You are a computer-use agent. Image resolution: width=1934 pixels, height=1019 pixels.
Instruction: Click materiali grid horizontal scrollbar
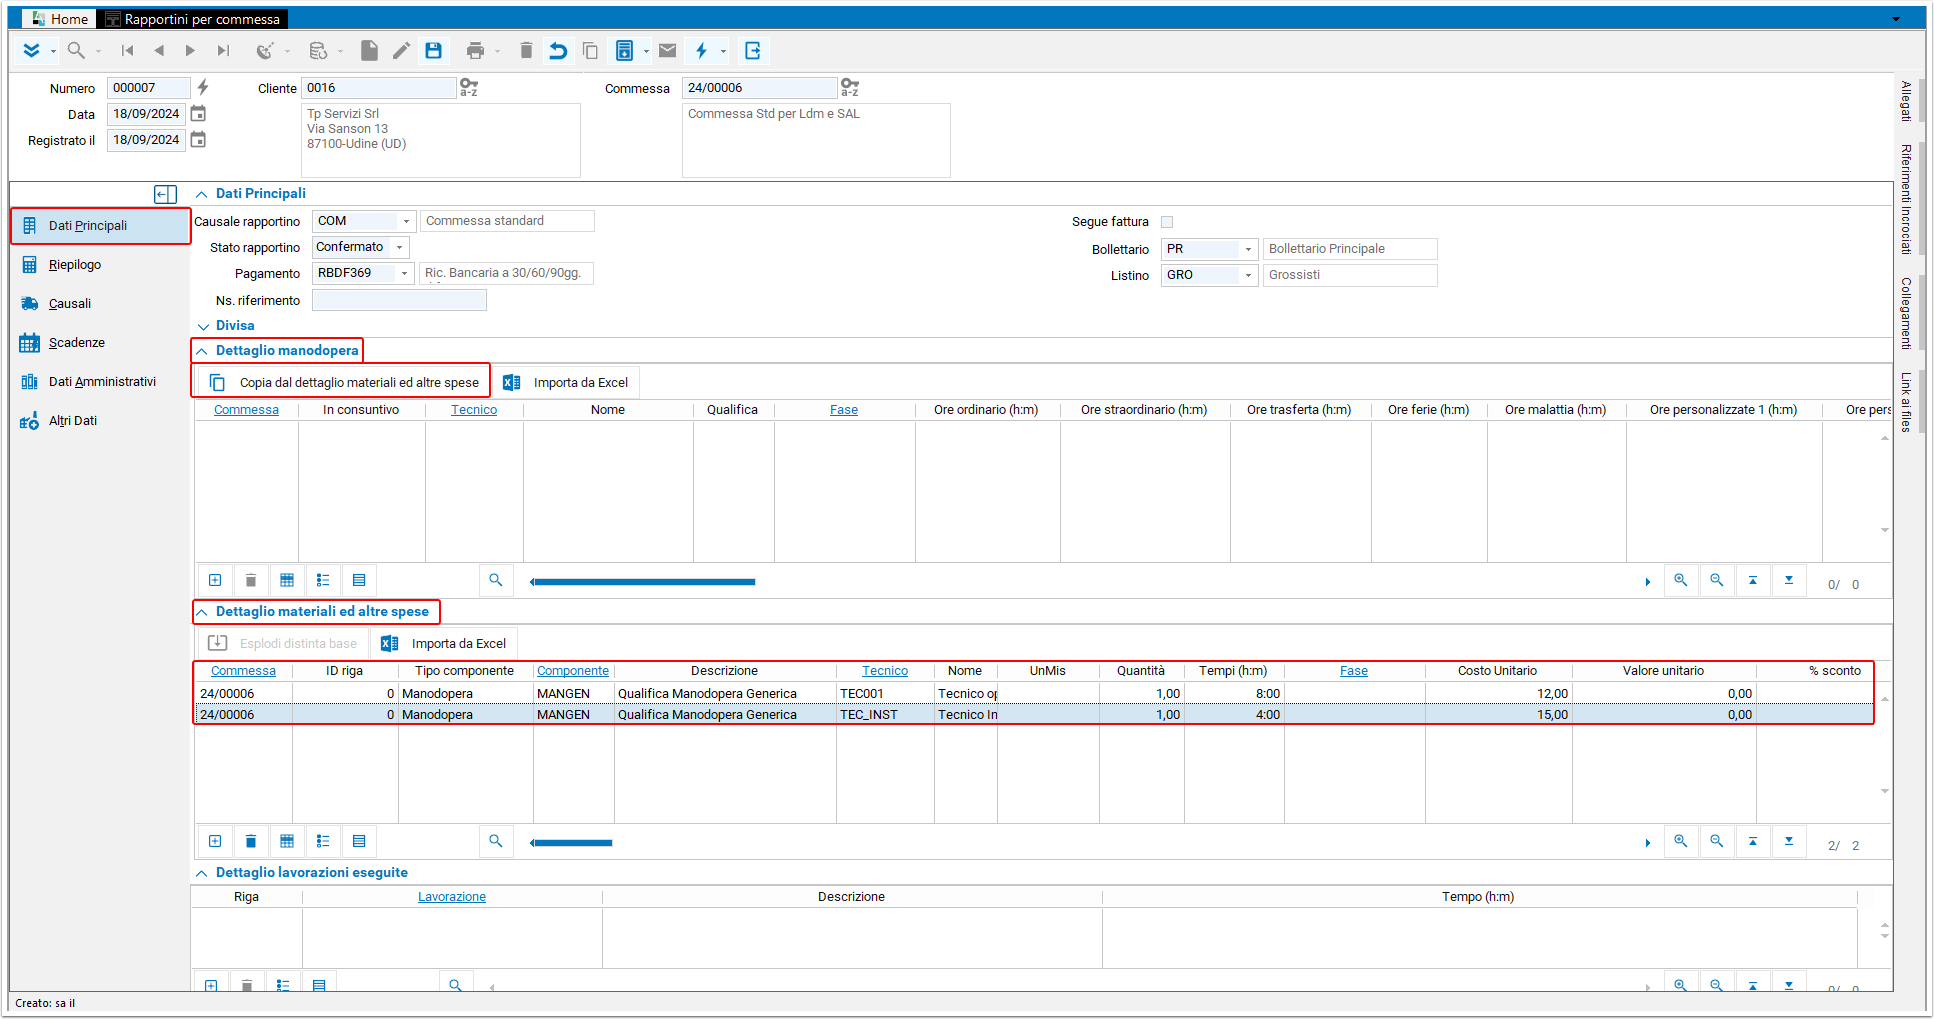571,843
